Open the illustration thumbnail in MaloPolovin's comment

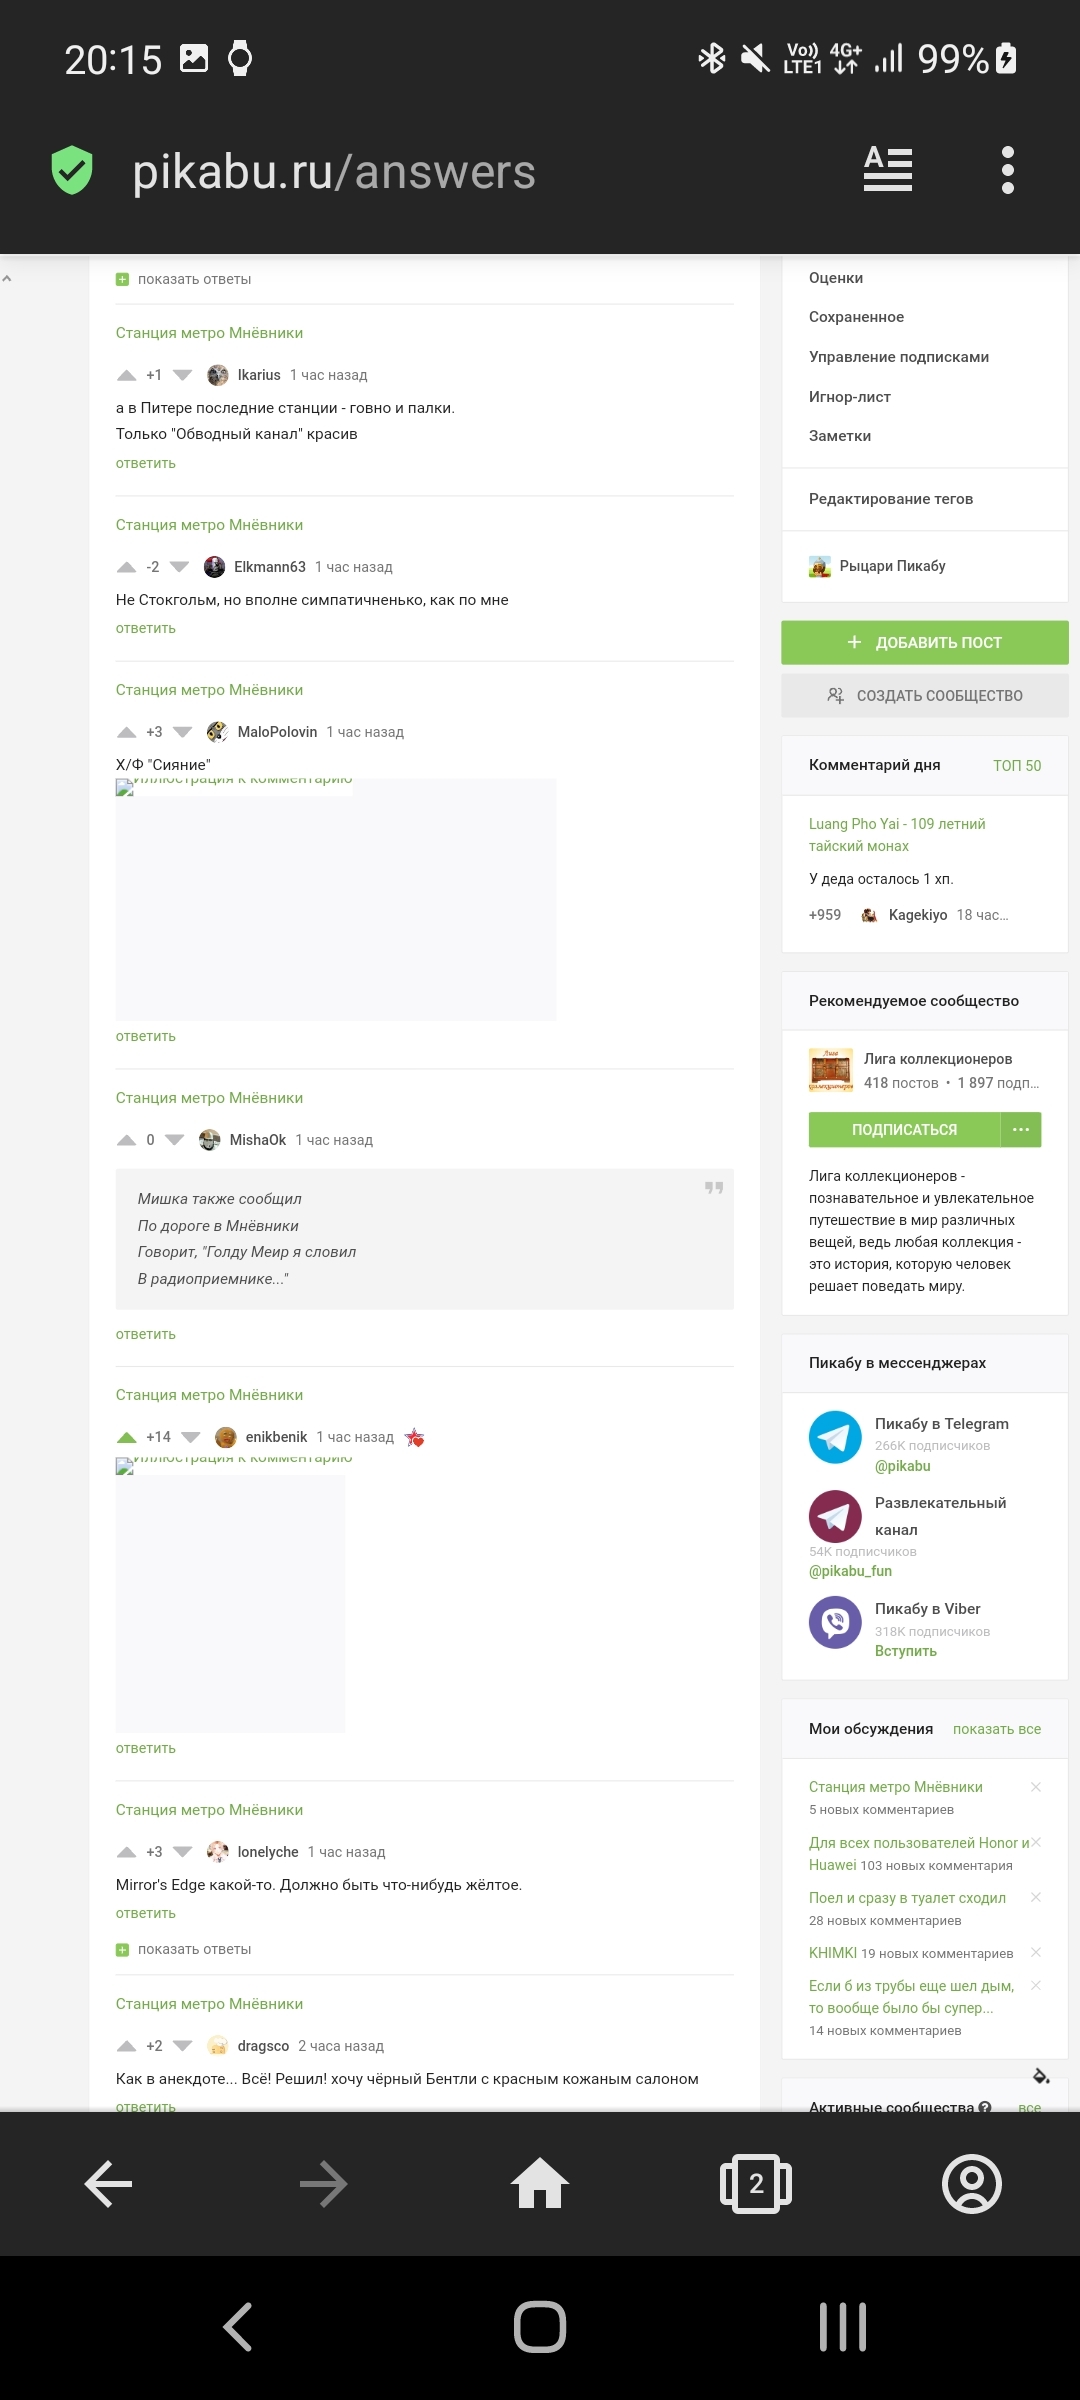pos(336,899)
